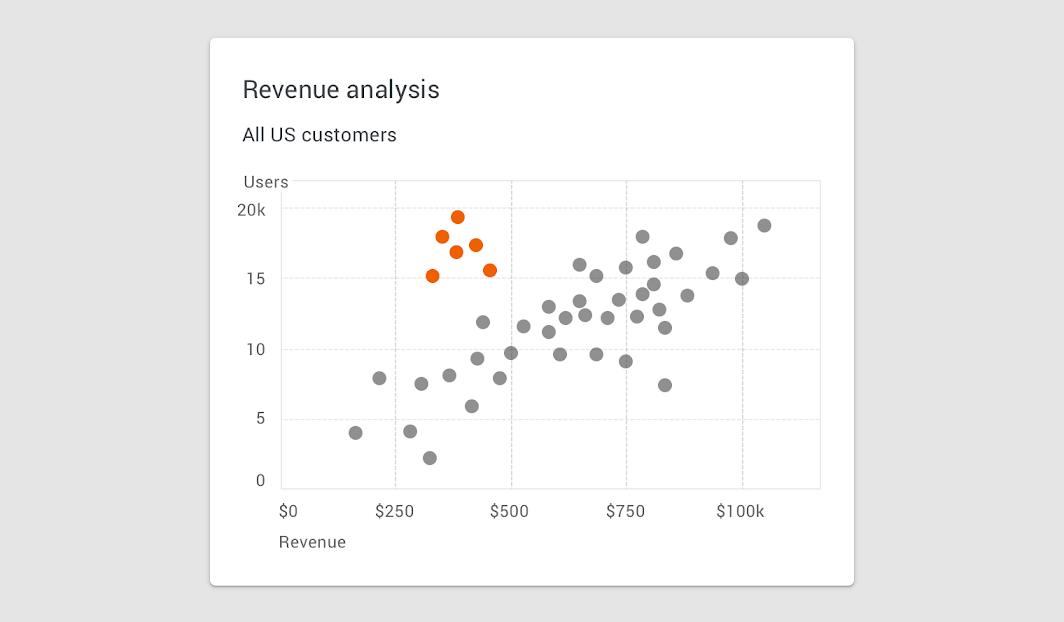Select the isolated gray point below 10 near $750
This screenshot has width=1064, height=622.
pyautogui.click(x=664, y=385)
